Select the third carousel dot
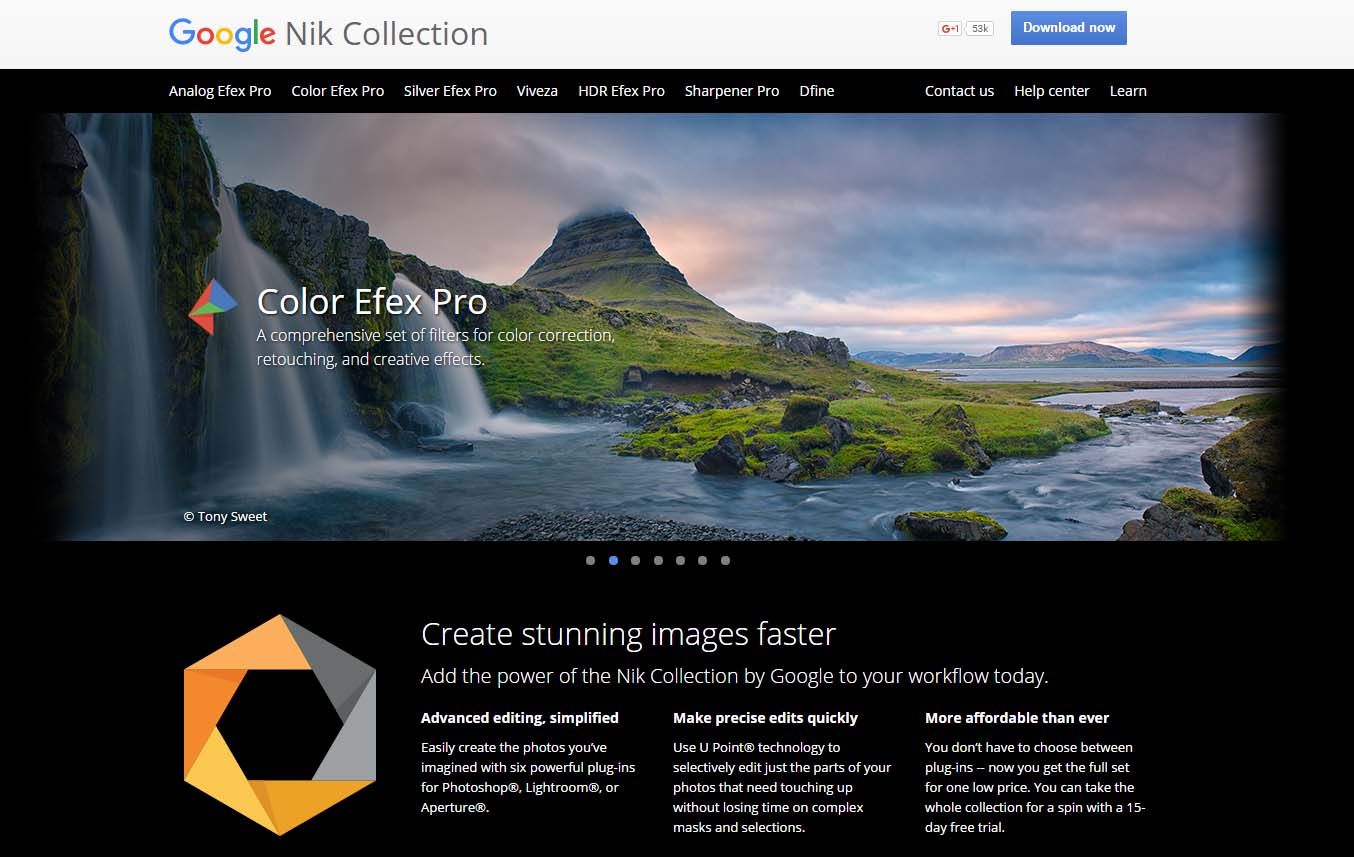This screenshot has width=1354, height=857. pyautogui.click(x=635, y=560)
